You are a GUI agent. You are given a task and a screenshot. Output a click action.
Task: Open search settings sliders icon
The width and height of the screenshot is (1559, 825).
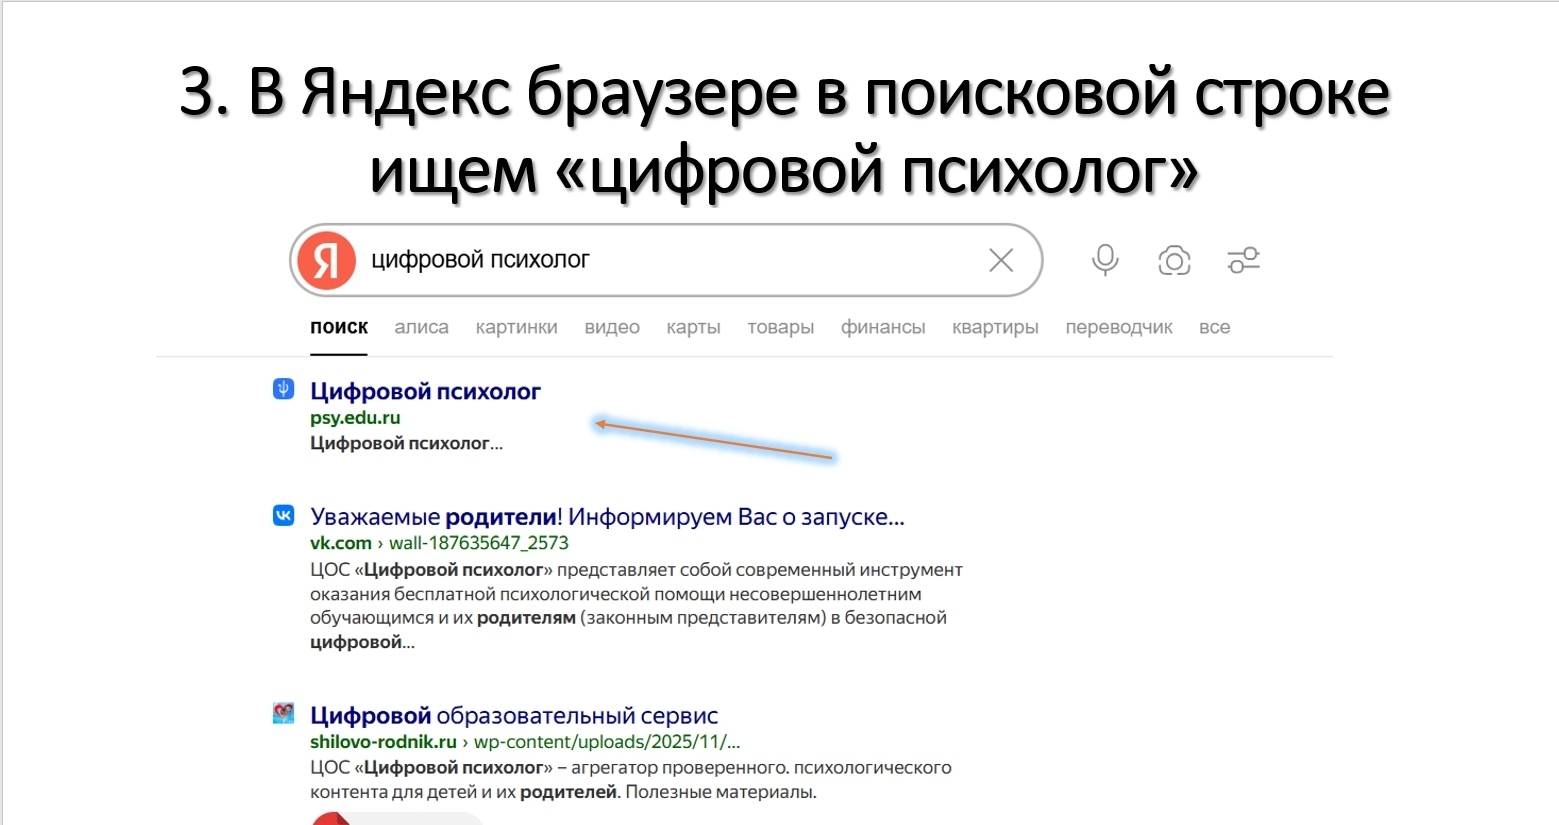click(1244, 260)
